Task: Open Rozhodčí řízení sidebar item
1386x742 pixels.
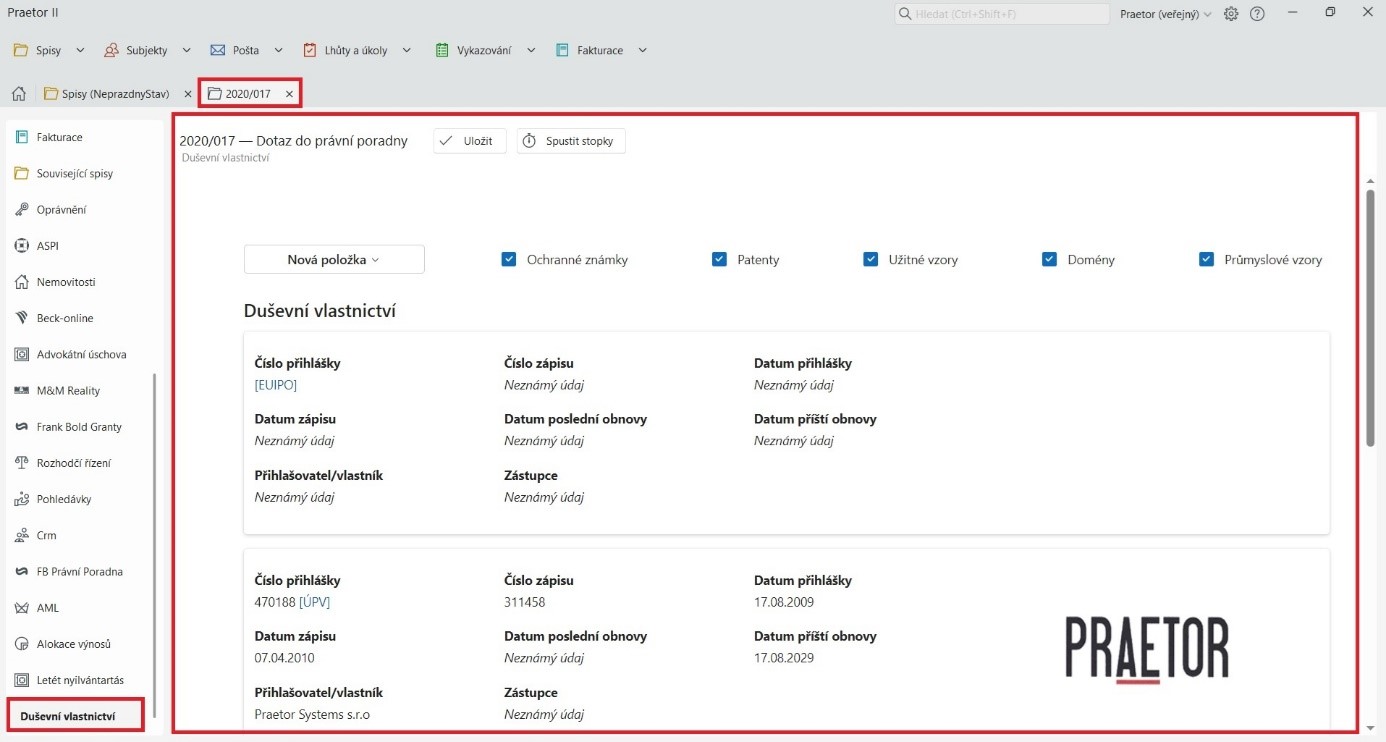Action: 73,463
